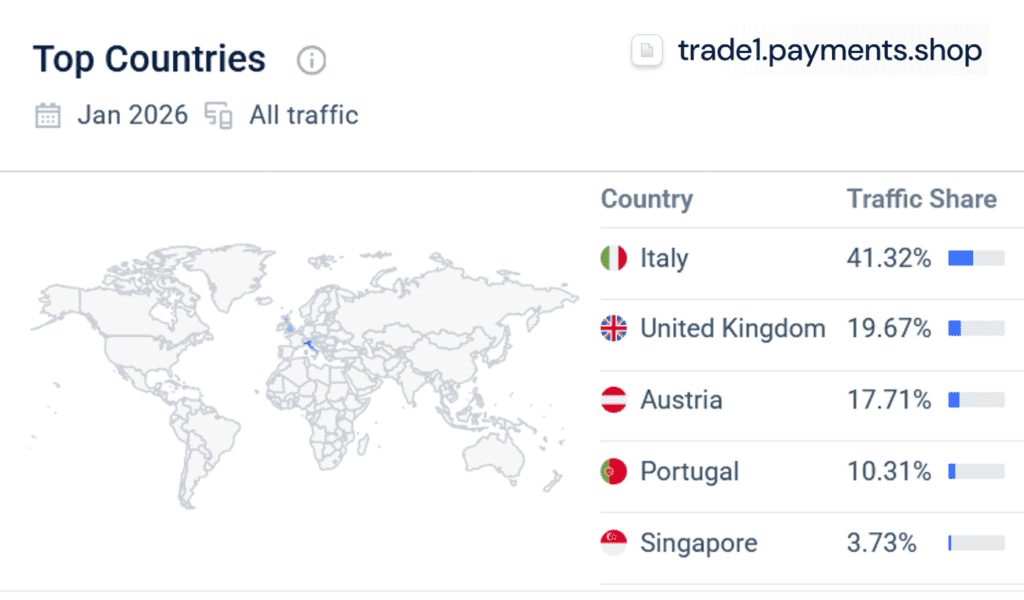Image resolution: width=1024 pixels, height=600 pixels.
Task: Open the Jan 2026 date selector
Action: coord(131,115)
